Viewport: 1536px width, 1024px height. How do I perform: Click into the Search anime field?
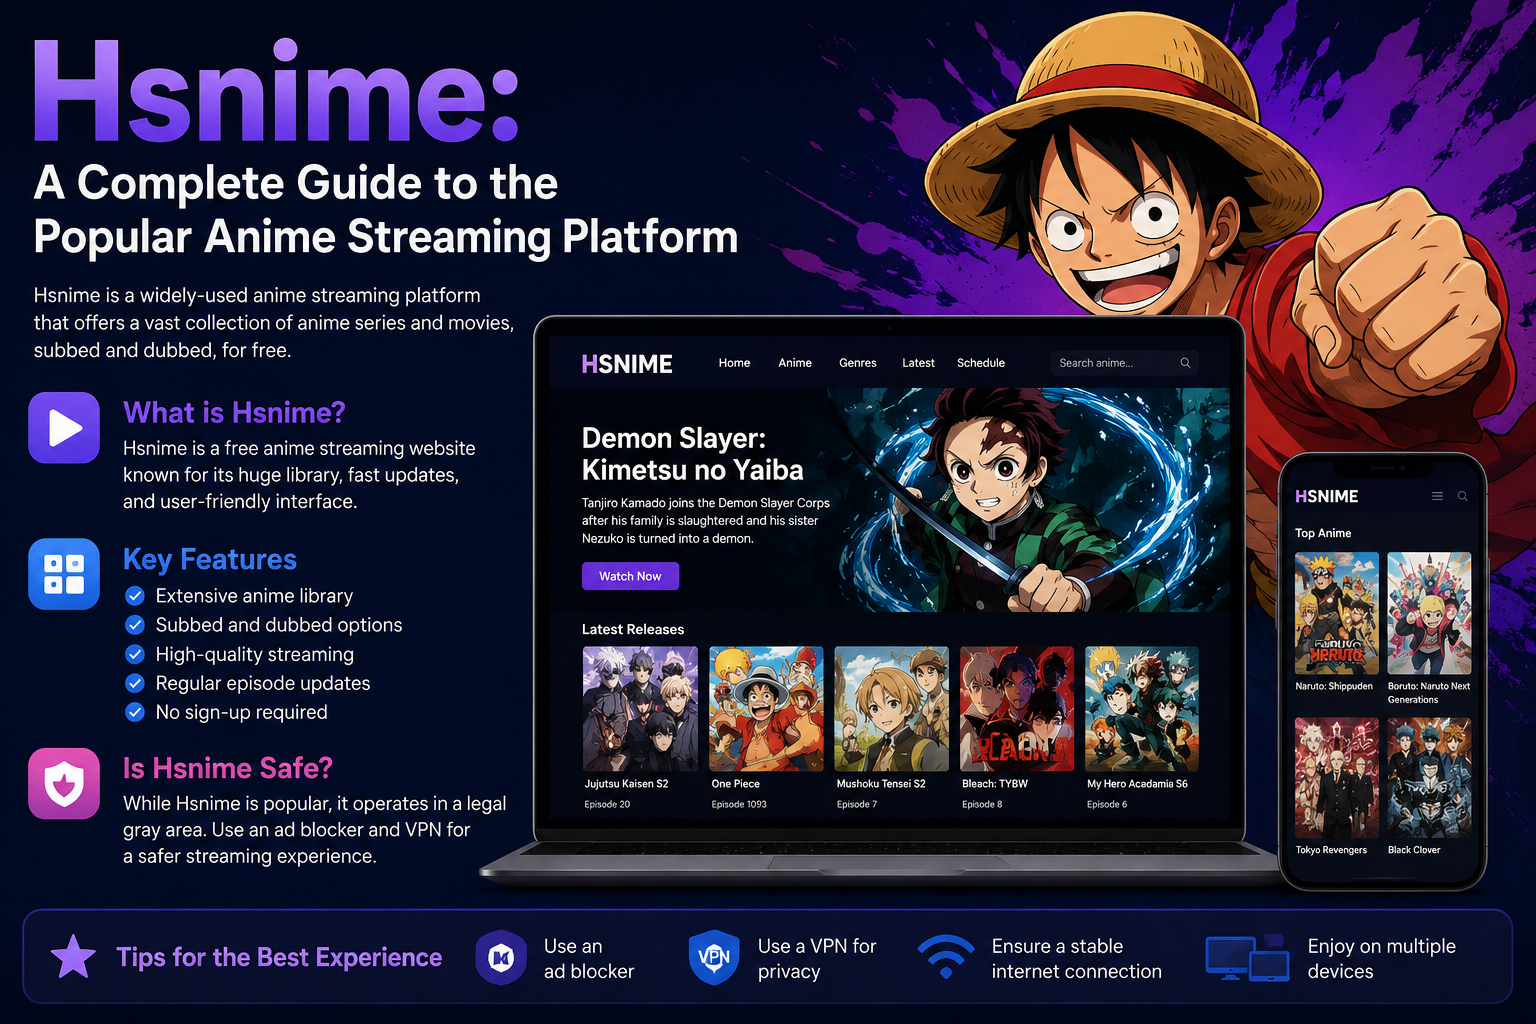pos(1124,363)
